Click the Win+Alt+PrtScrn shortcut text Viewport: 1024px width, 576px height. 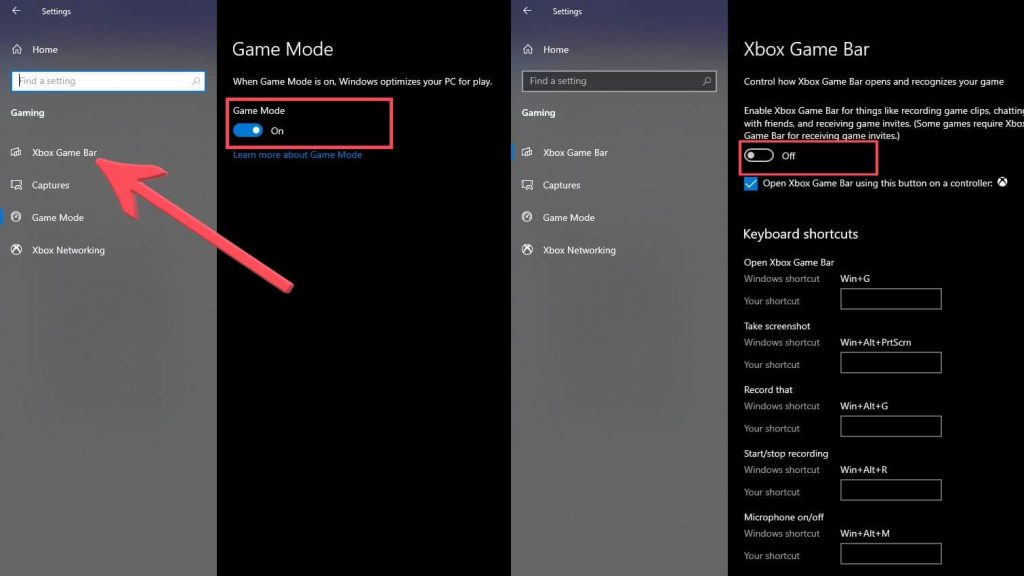click(x=875, y=342)
